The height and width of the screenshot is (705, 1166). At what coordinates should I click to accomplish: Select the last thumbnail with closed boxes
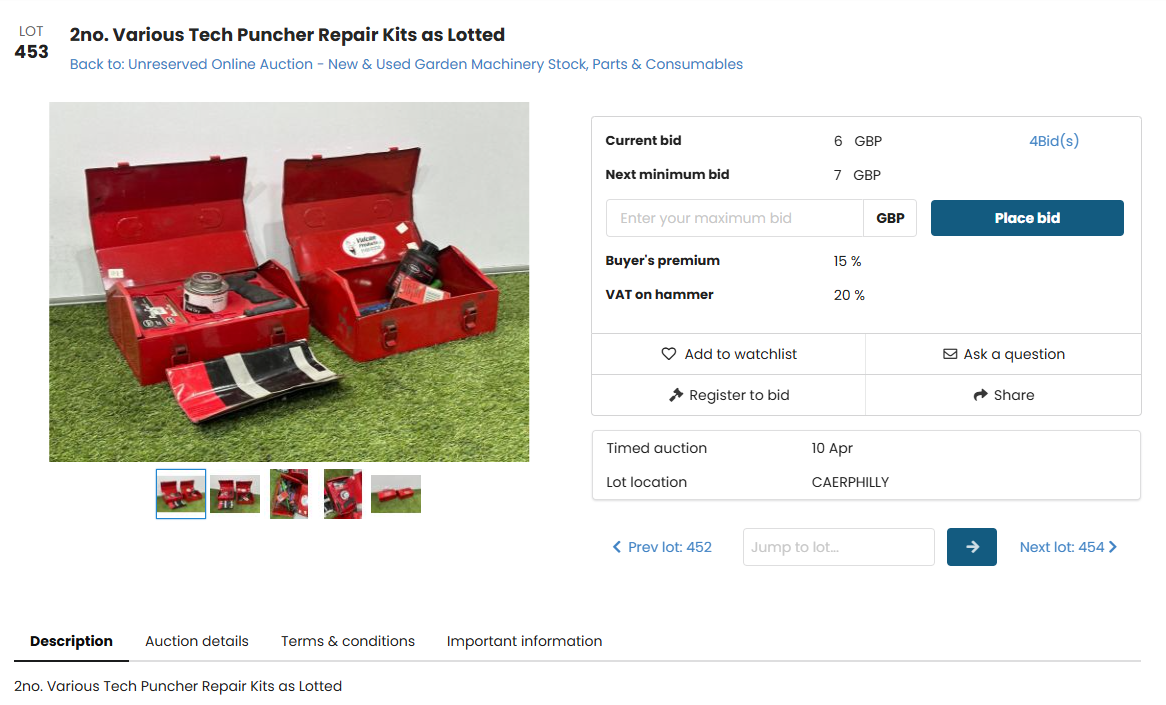396,494
